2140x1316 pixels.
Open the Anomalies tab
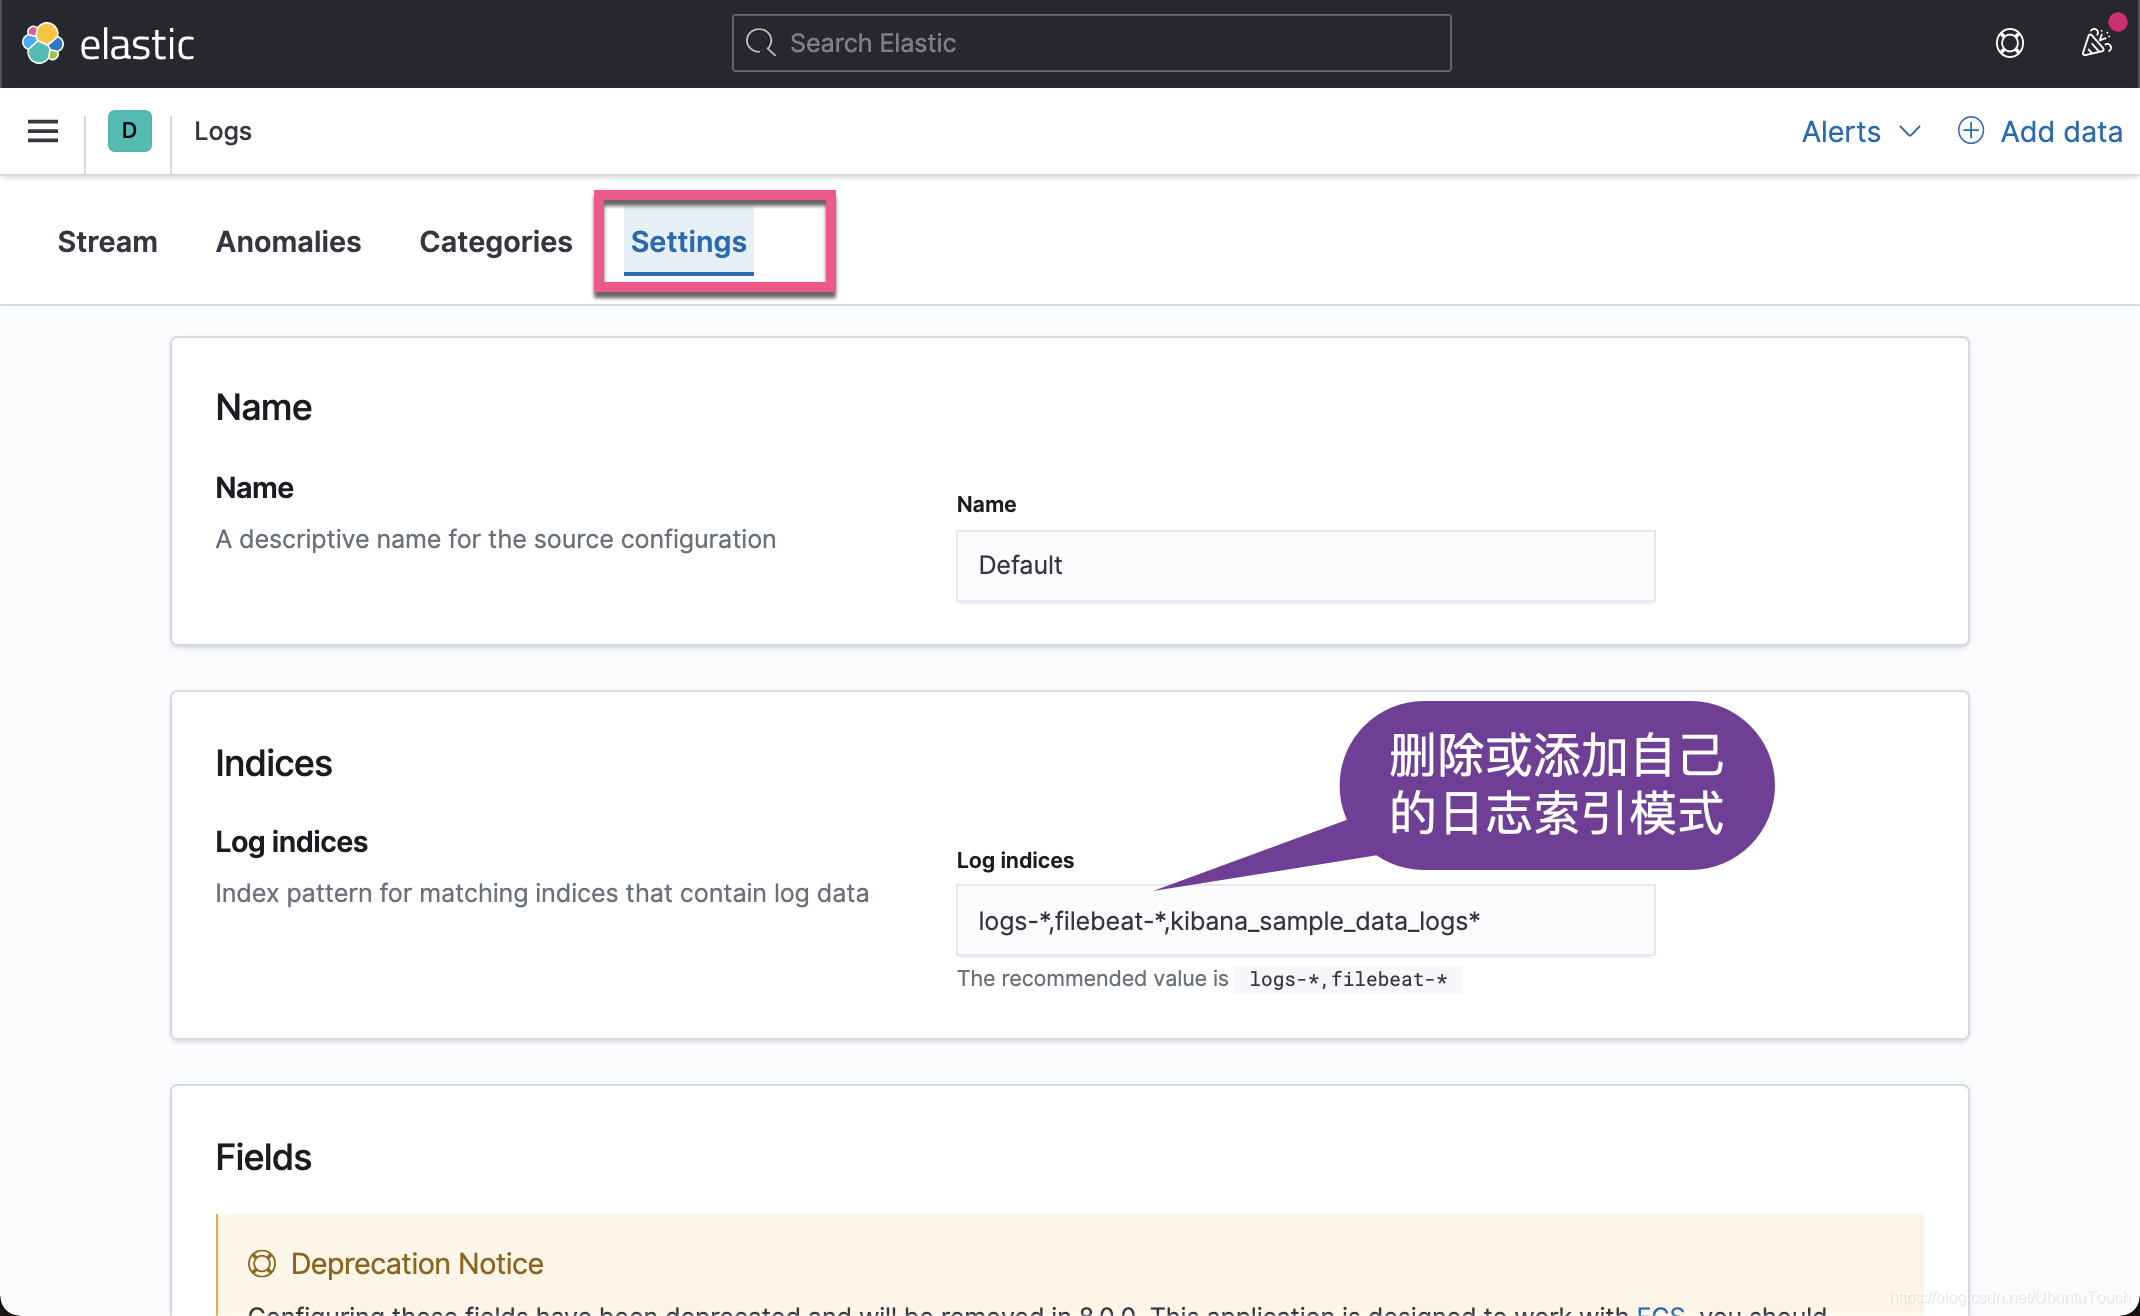pyautogui.click(x=288, y=242)
